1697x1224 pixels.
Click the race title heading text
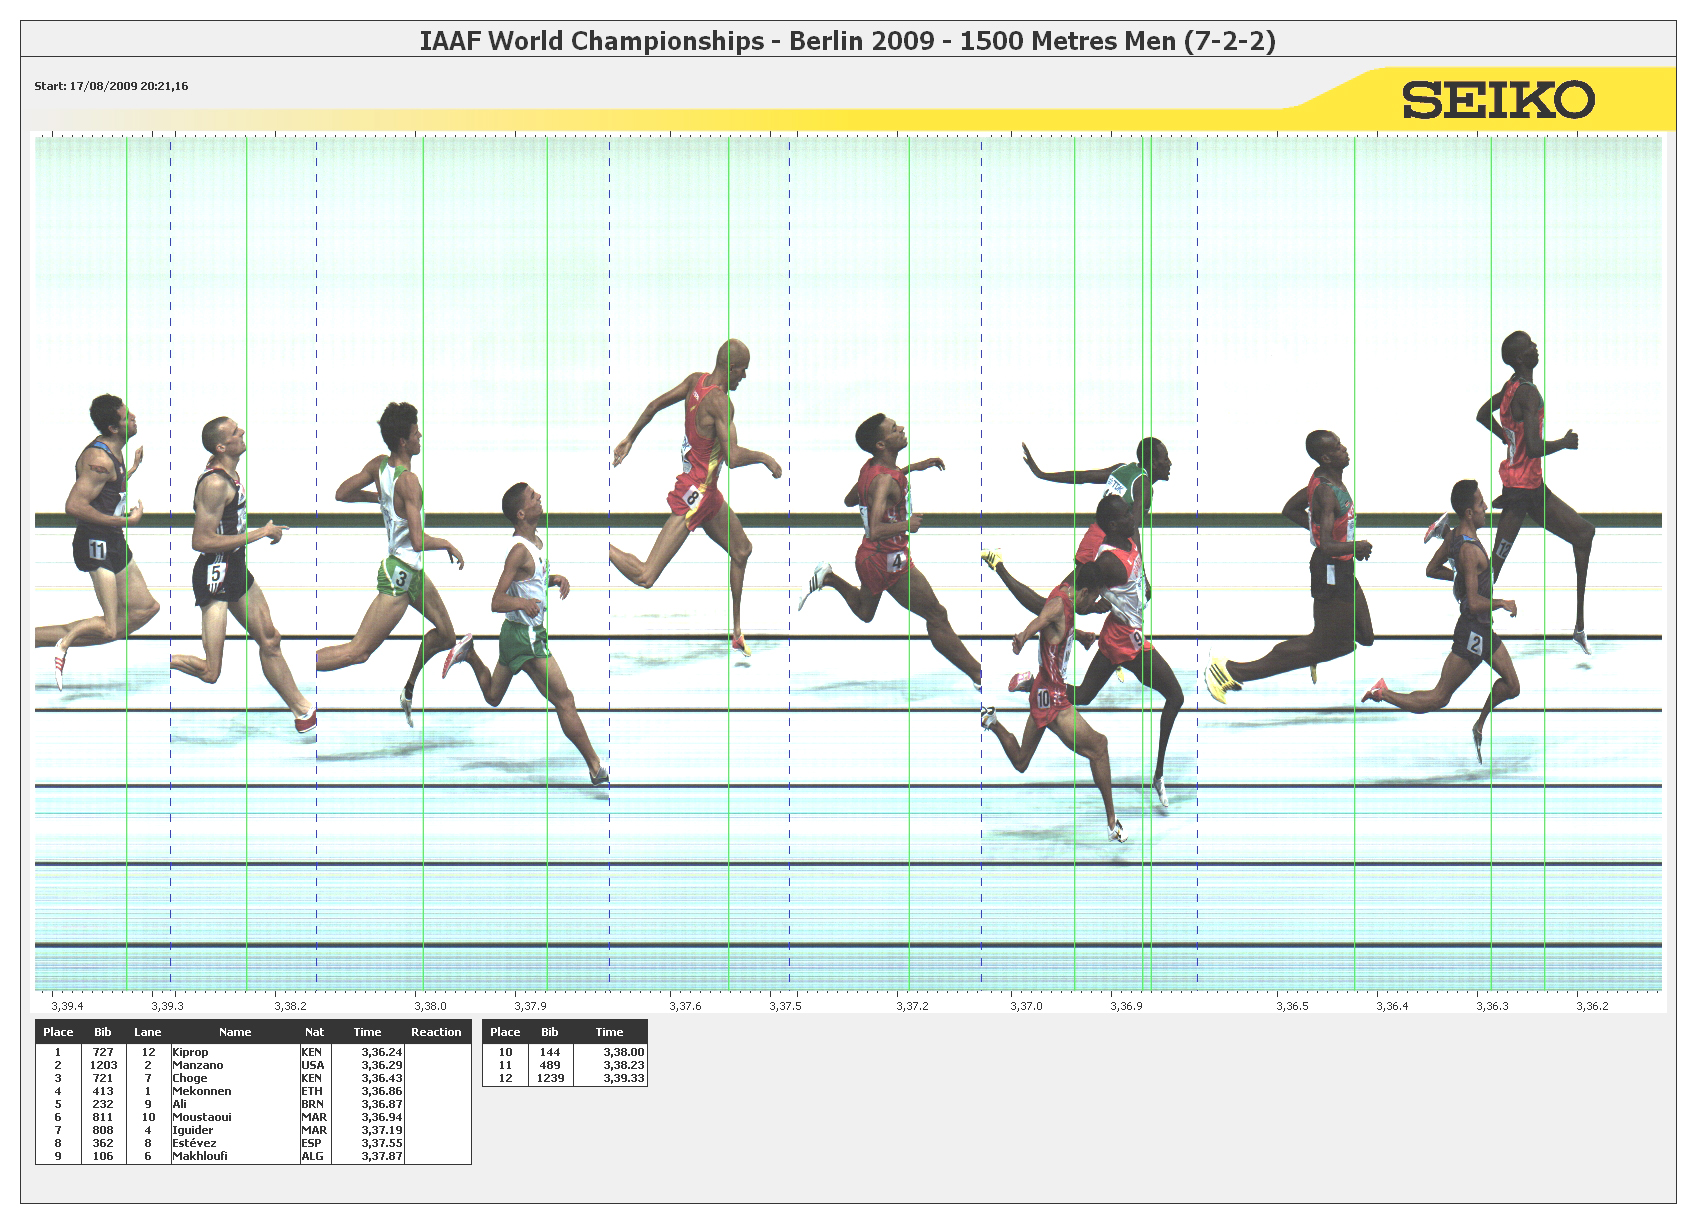tap(847, 41)
